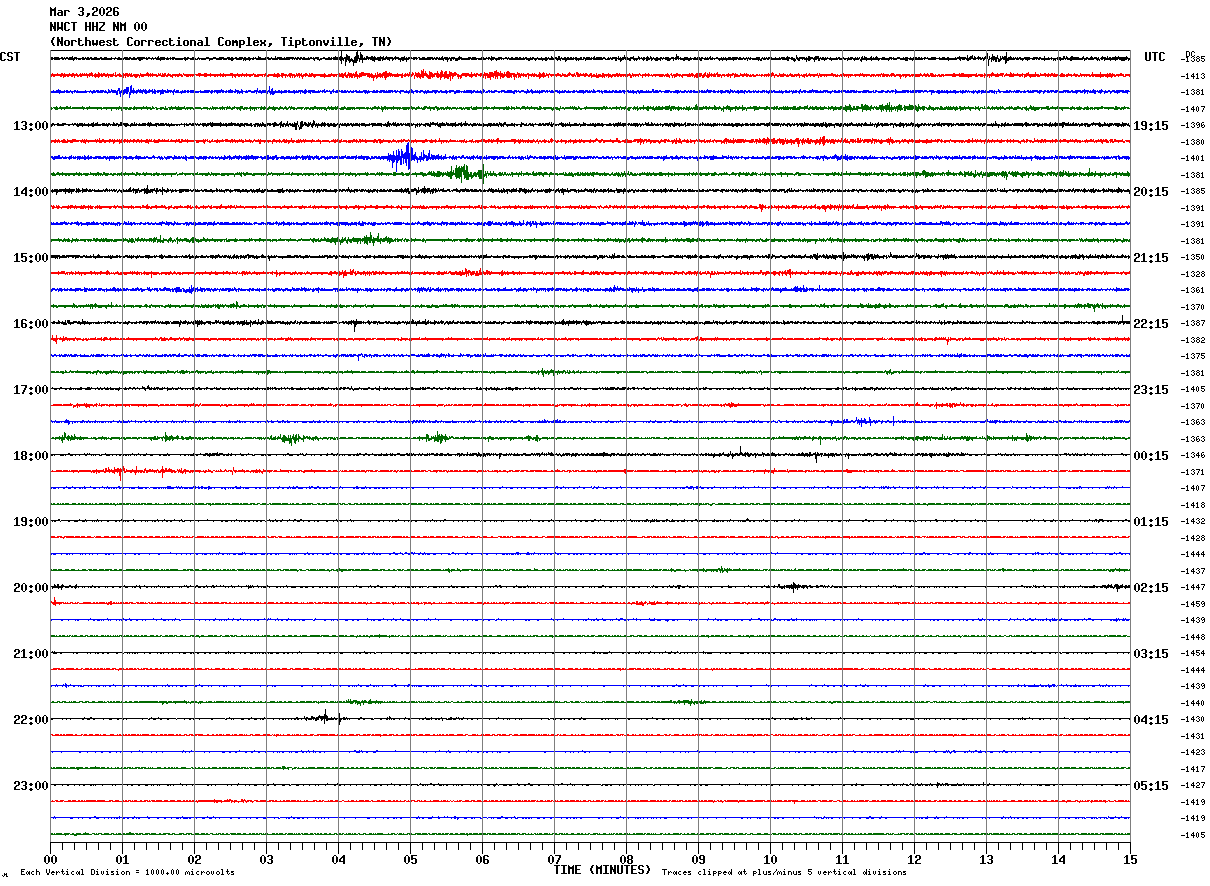
Task: Click the DC offset value -1427
Action: pos(1192,785)
